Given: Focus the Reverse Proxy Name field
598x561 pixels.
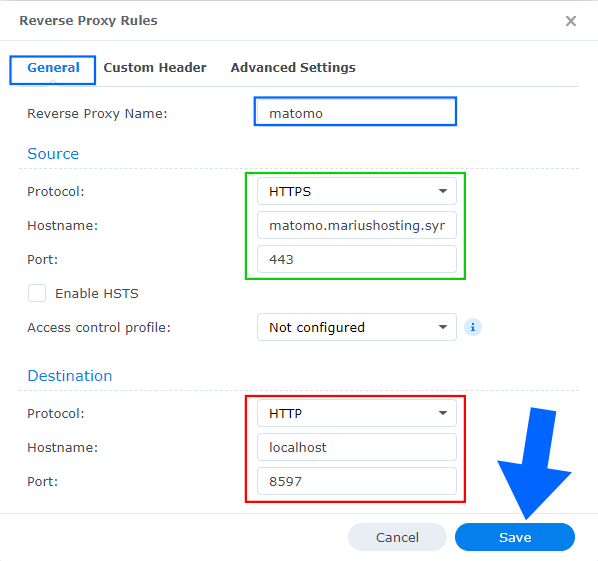Looking at the screenshot, I should tap(355, 113).
